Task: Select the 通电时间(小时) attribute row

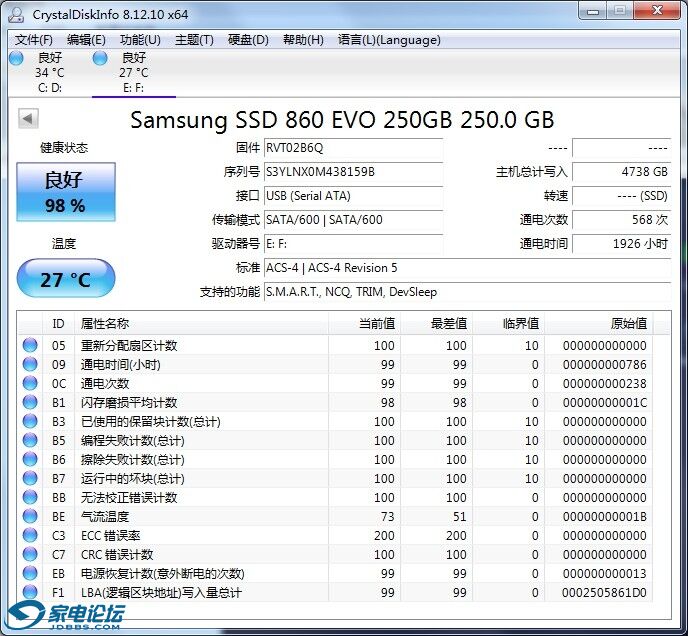Action: (x=335, y=364)
